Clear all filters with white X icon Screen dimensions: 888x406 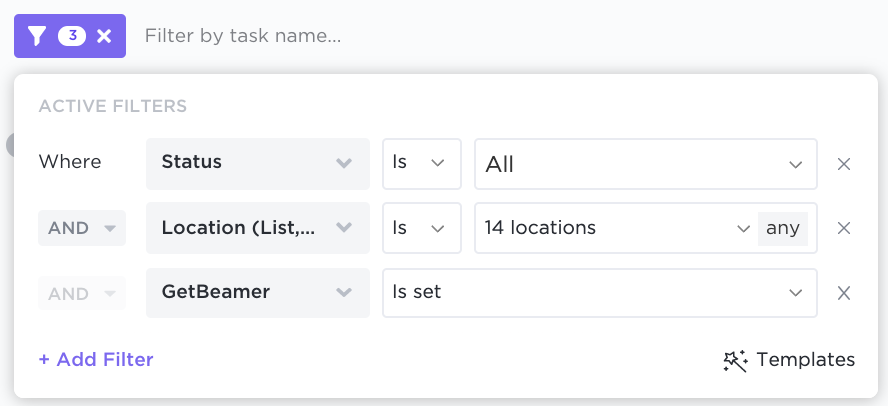click(104, 36)
